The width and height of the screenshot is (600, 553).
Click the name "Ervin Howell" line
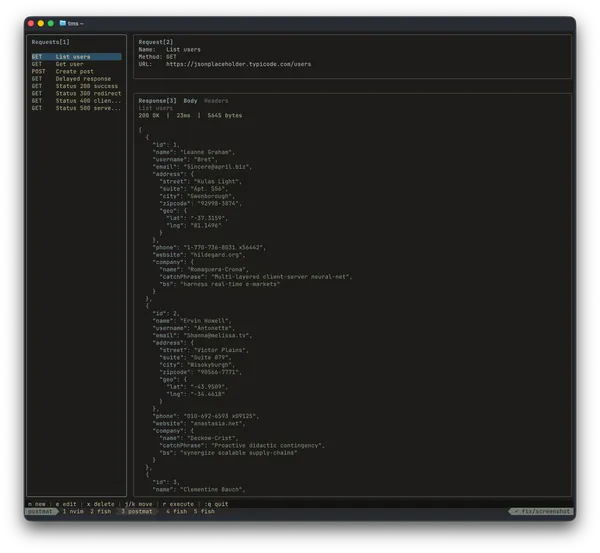click(192, 321)
